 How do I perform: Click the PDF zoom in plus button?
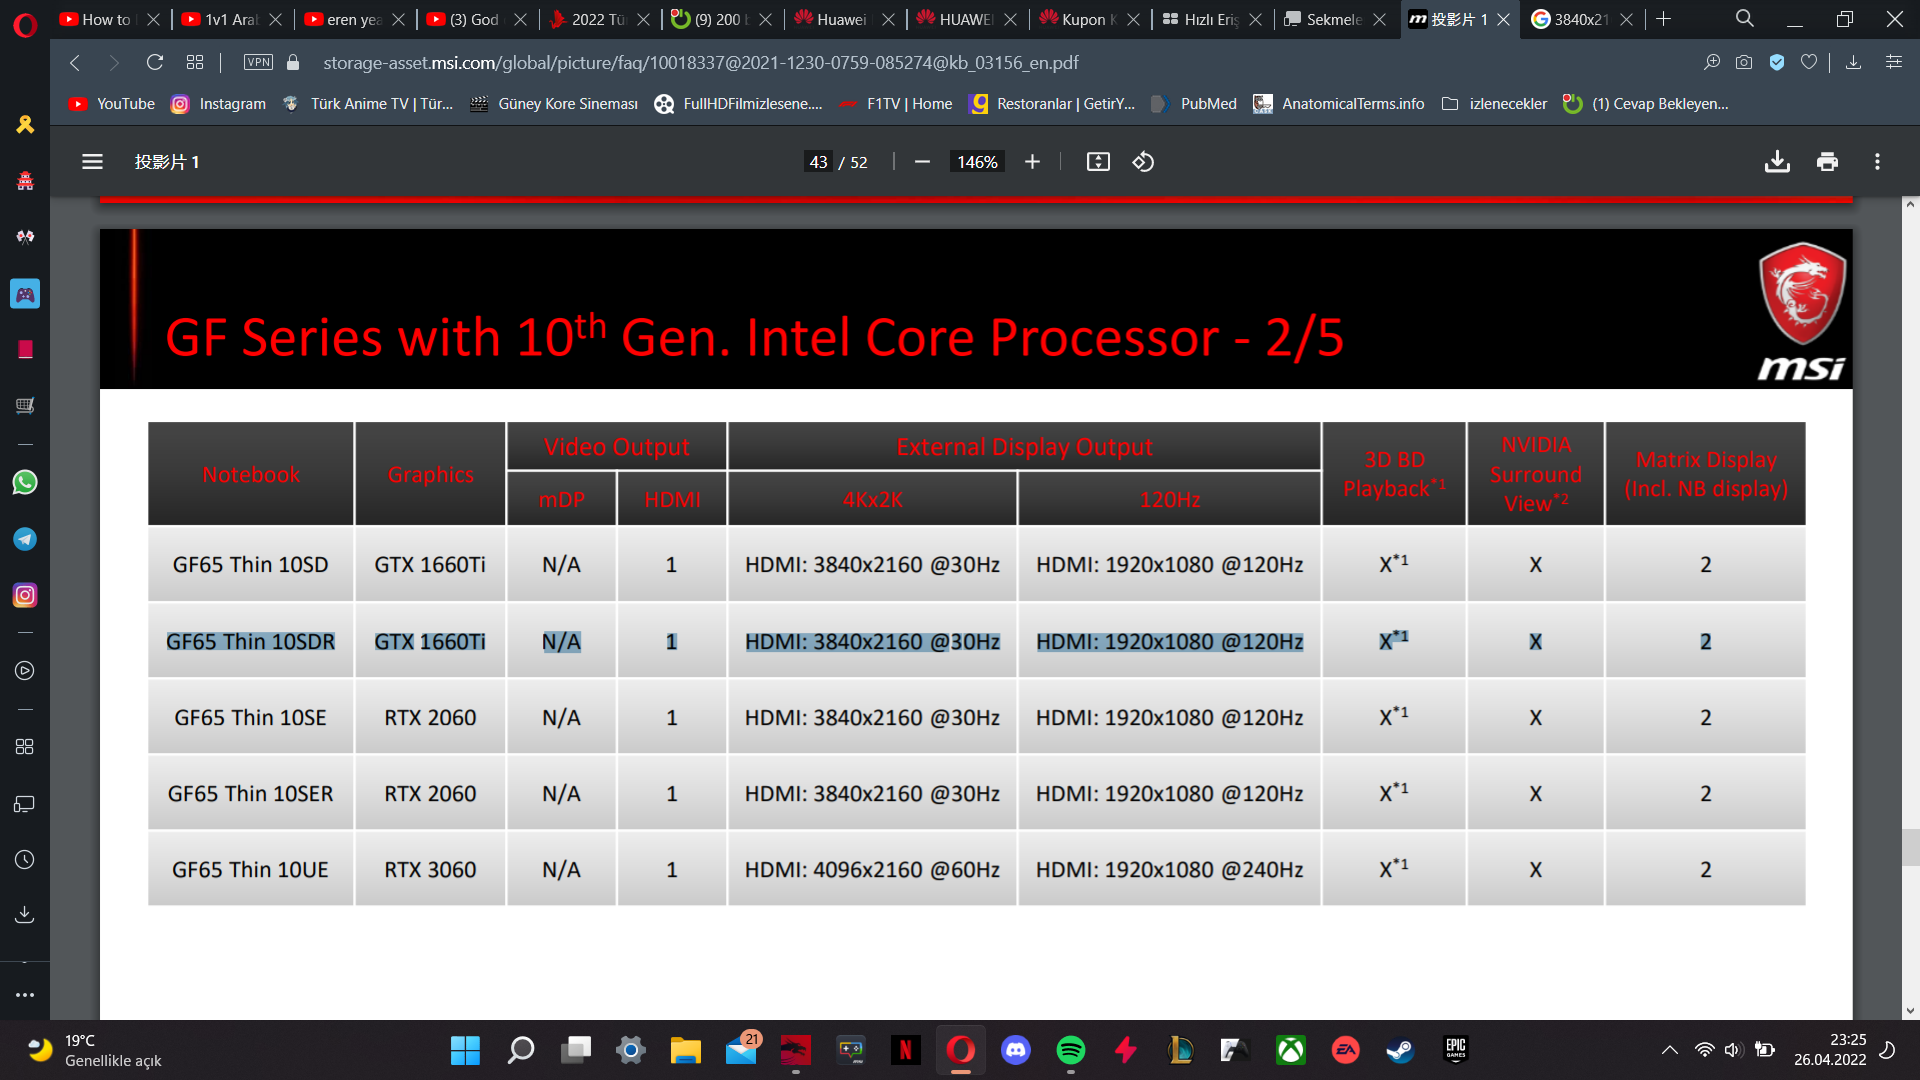click(1032, 162)
